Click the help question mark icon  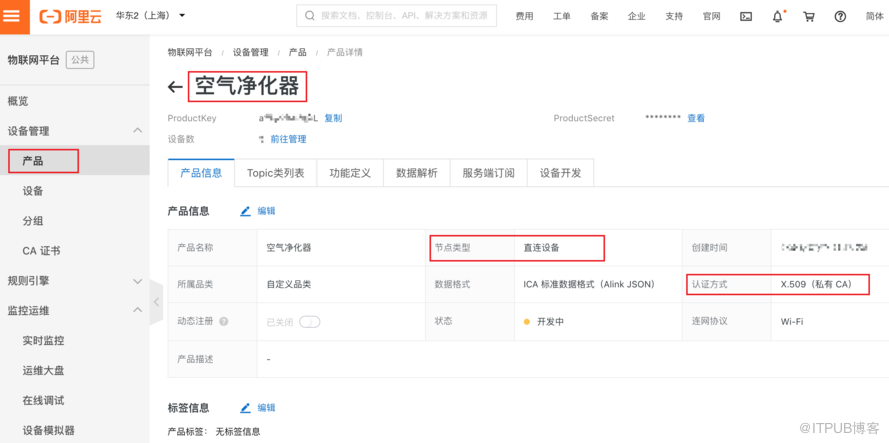point(840,17)
